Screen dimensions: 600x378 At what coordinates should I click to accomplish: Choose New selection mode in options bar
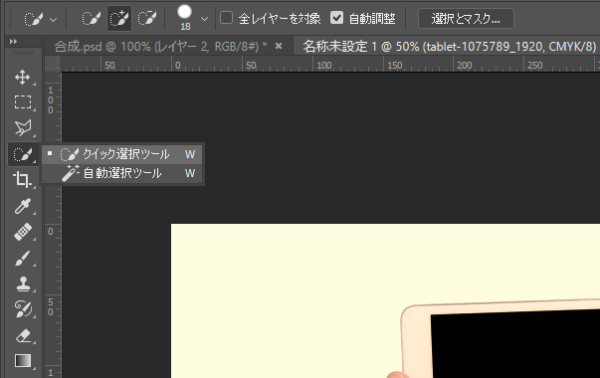[91, 18]
